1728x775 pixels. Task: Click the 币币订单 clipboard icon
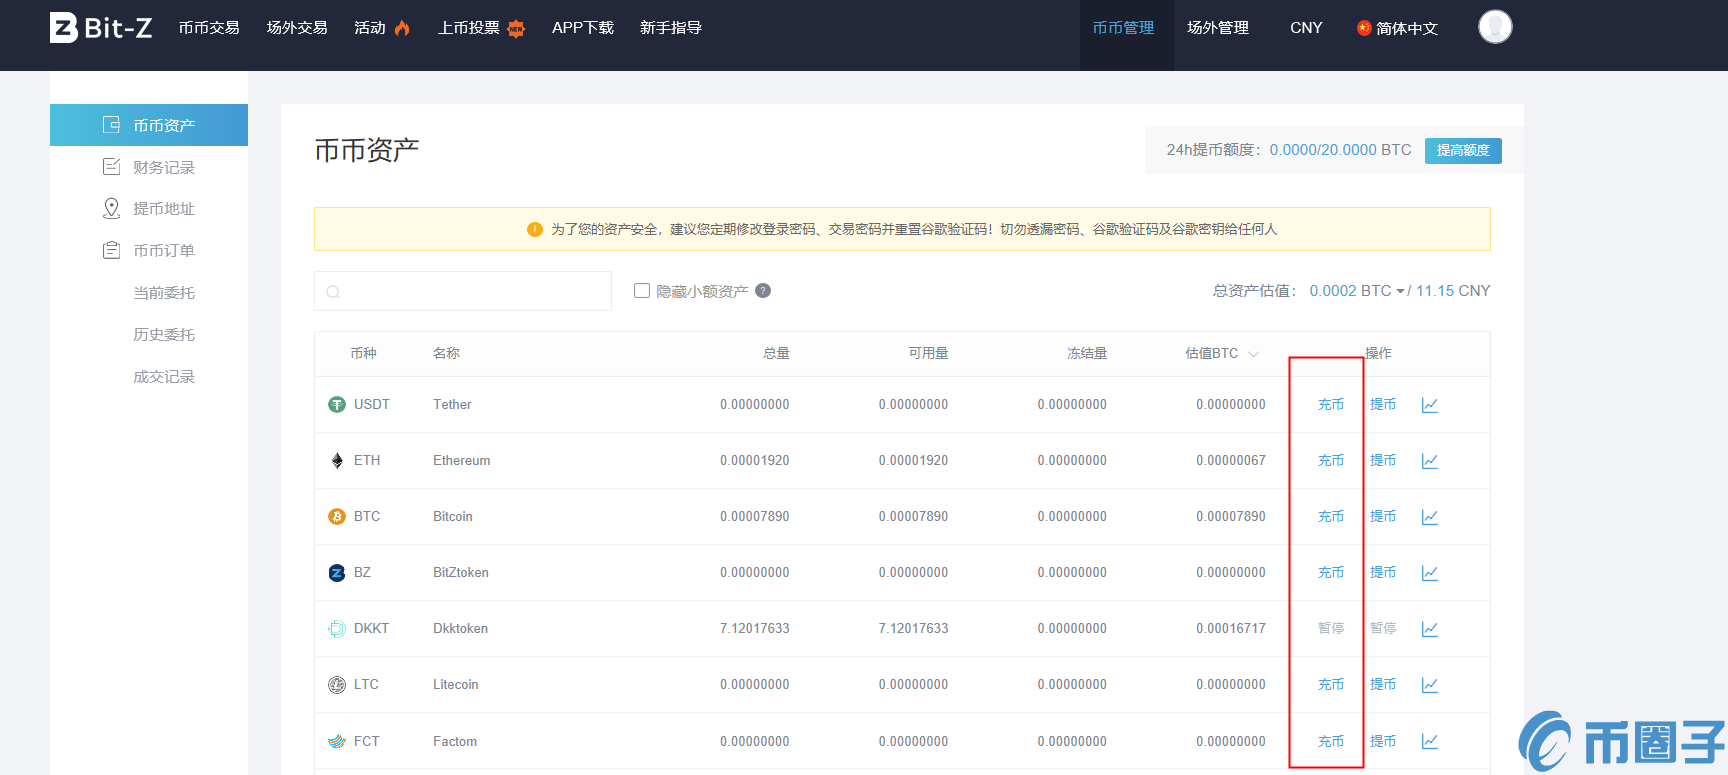[x=112, y=250]
